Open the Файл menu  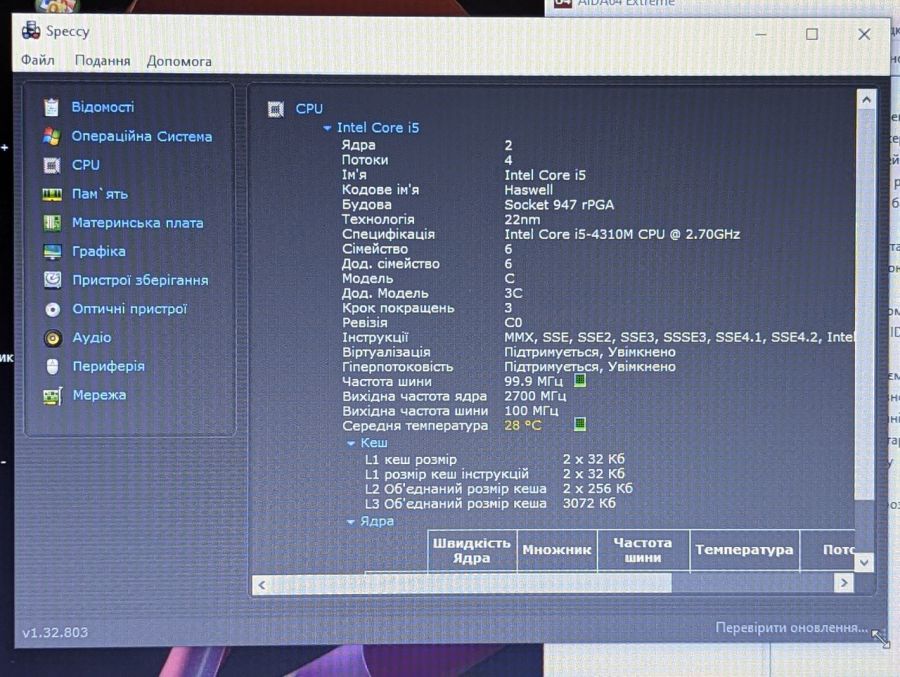[x=38, y=60]
